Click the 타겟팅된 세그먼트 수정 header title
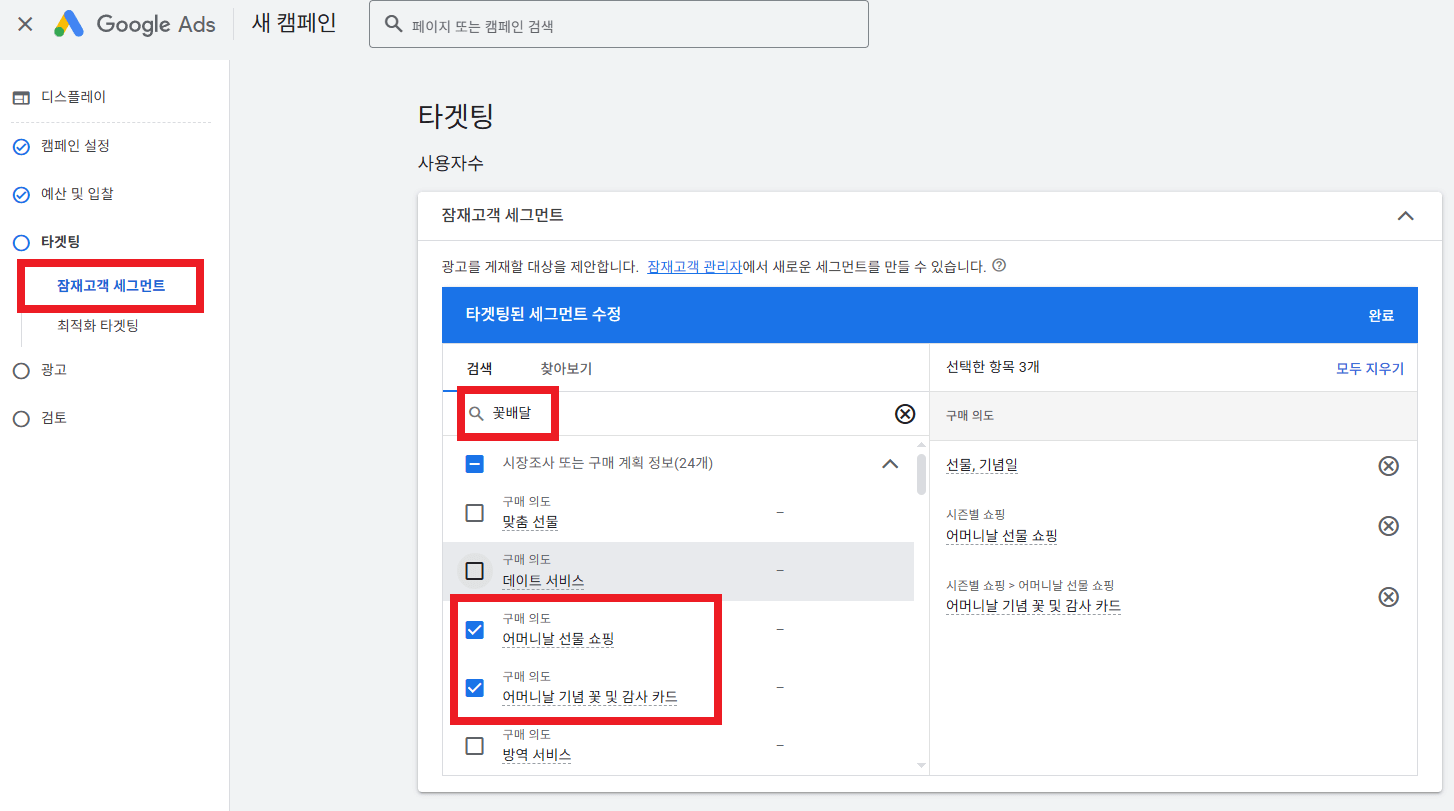 [544, 314]
